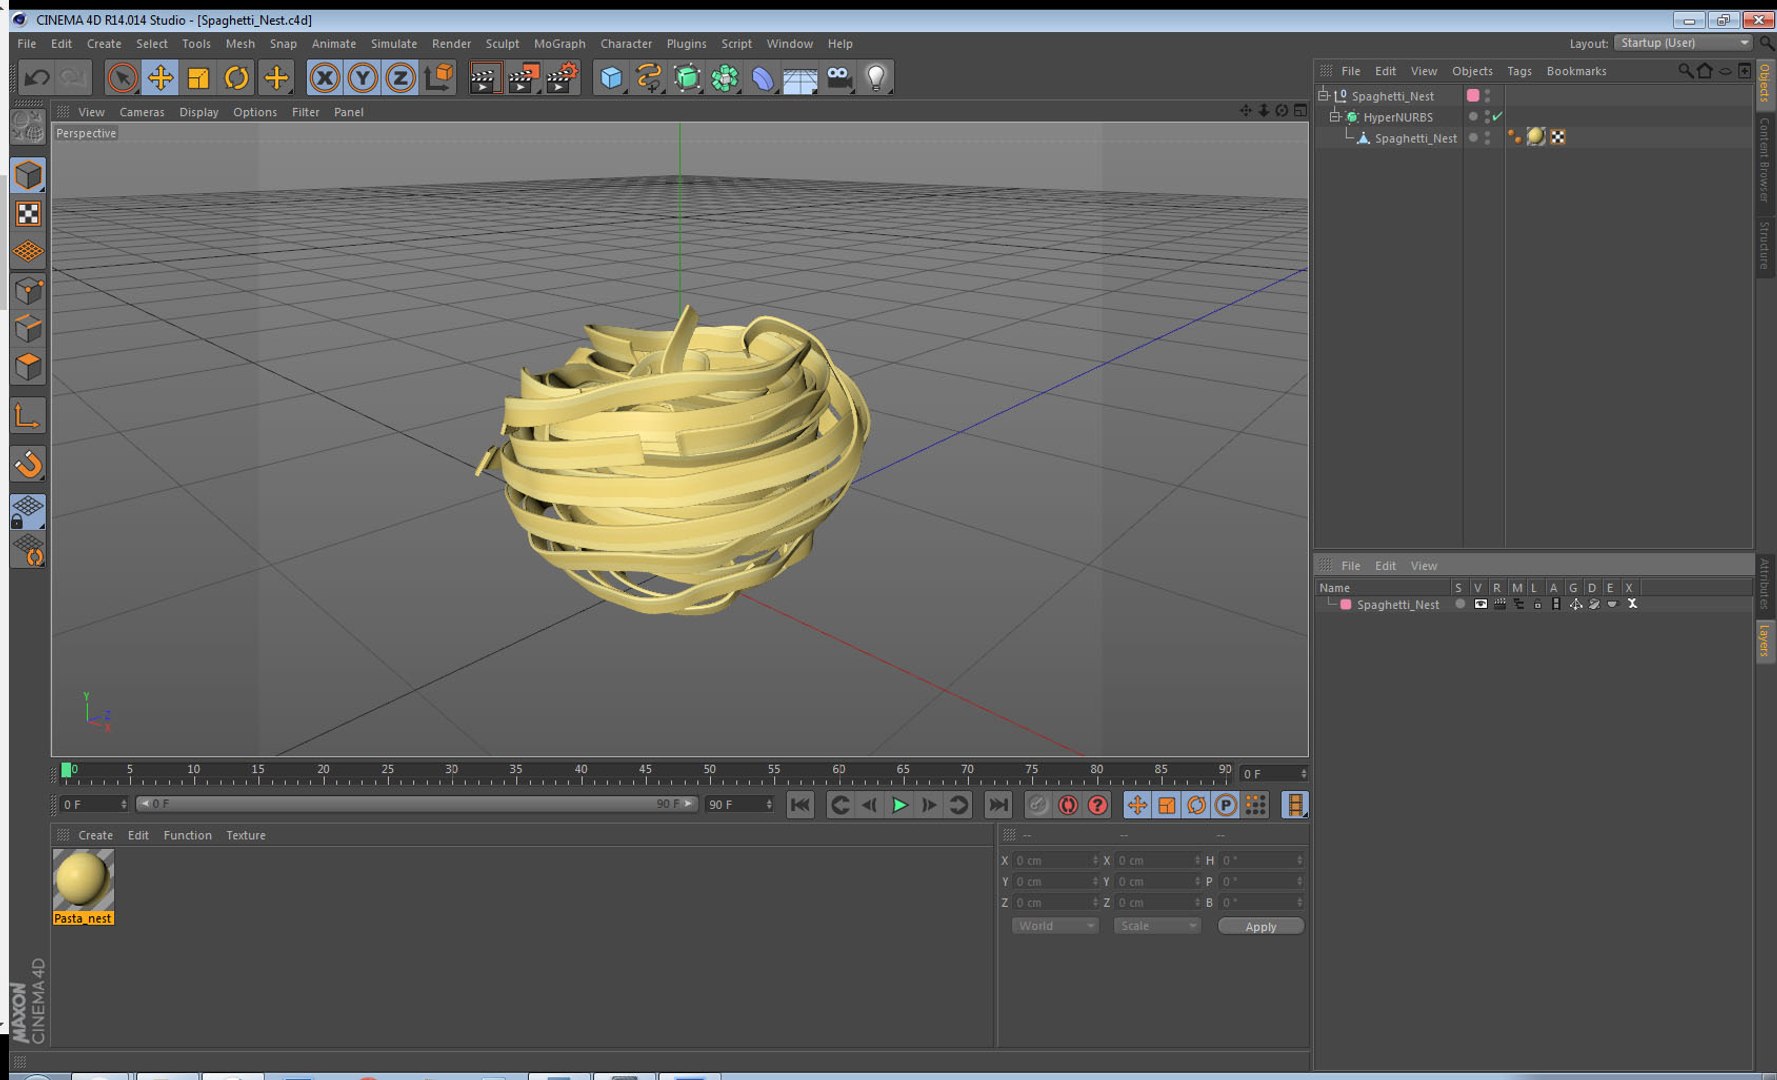The image size is (1777, 1080).
Task: Switch to Points mode
Action: 28,291
